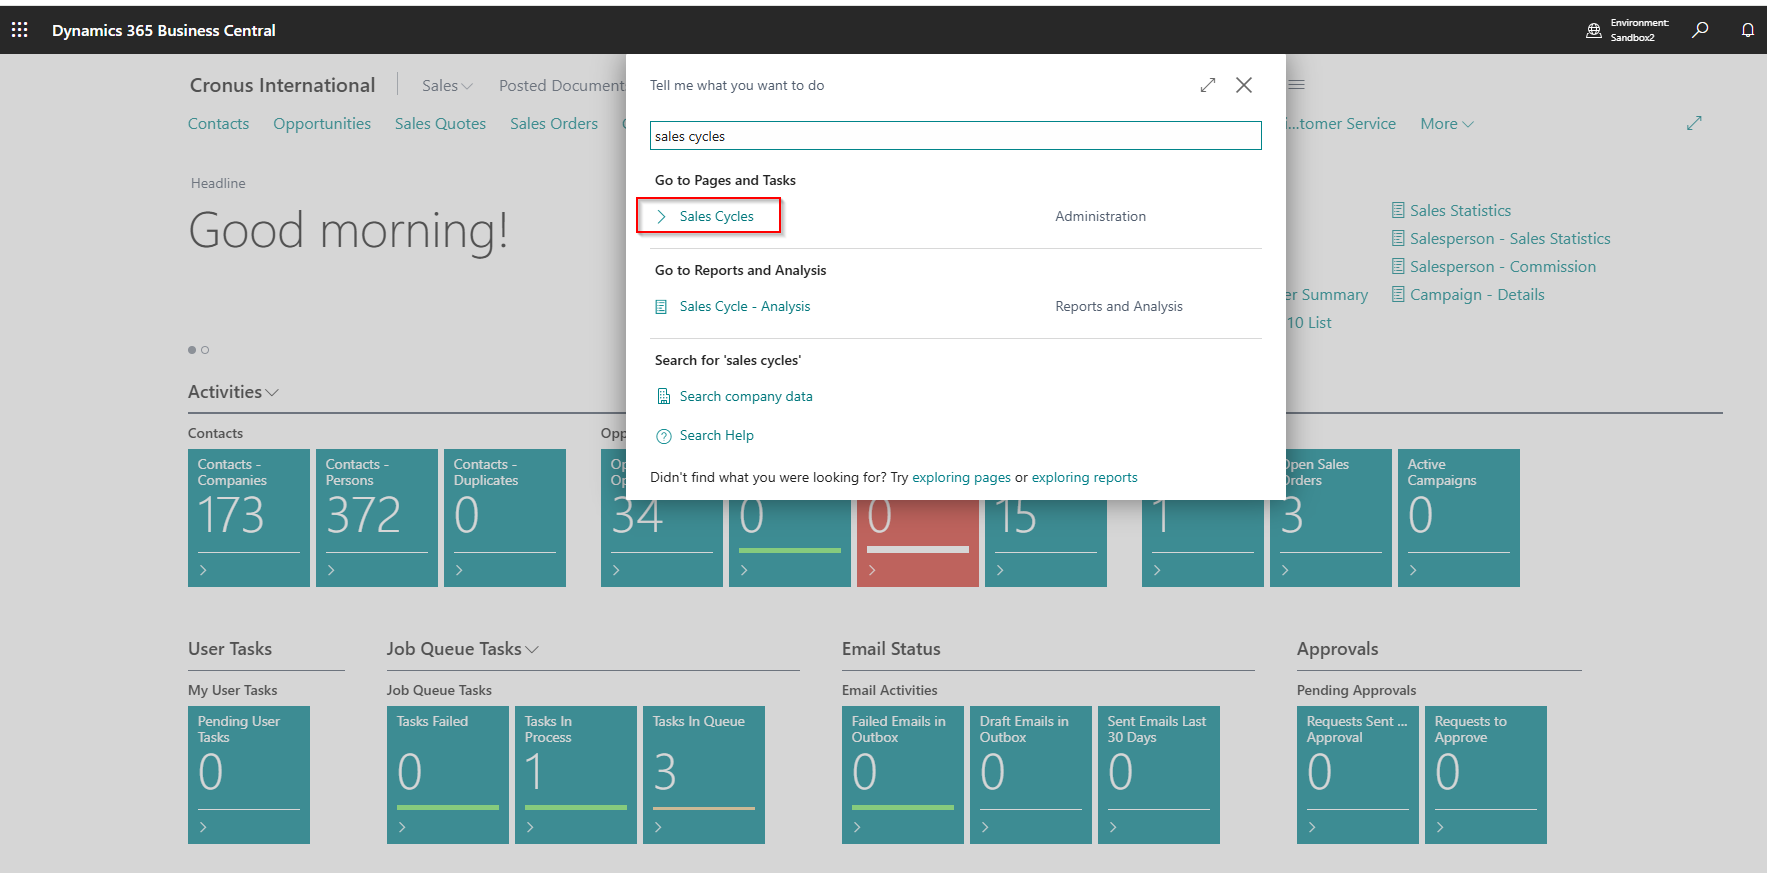Click the first headline pagination dot
Screen dimensions: 1767x873
coord(192,350)
